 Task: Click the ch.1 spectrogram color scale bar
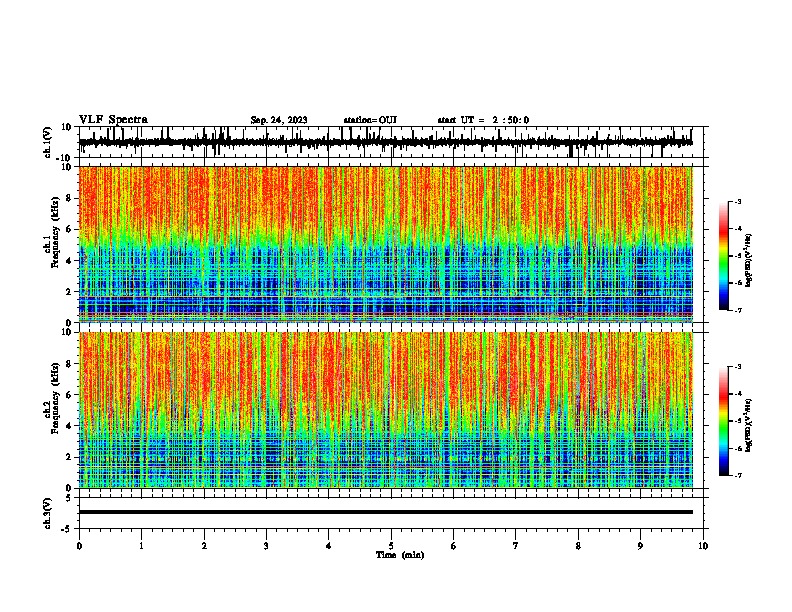pyautogui.click(x=724, y=256)
